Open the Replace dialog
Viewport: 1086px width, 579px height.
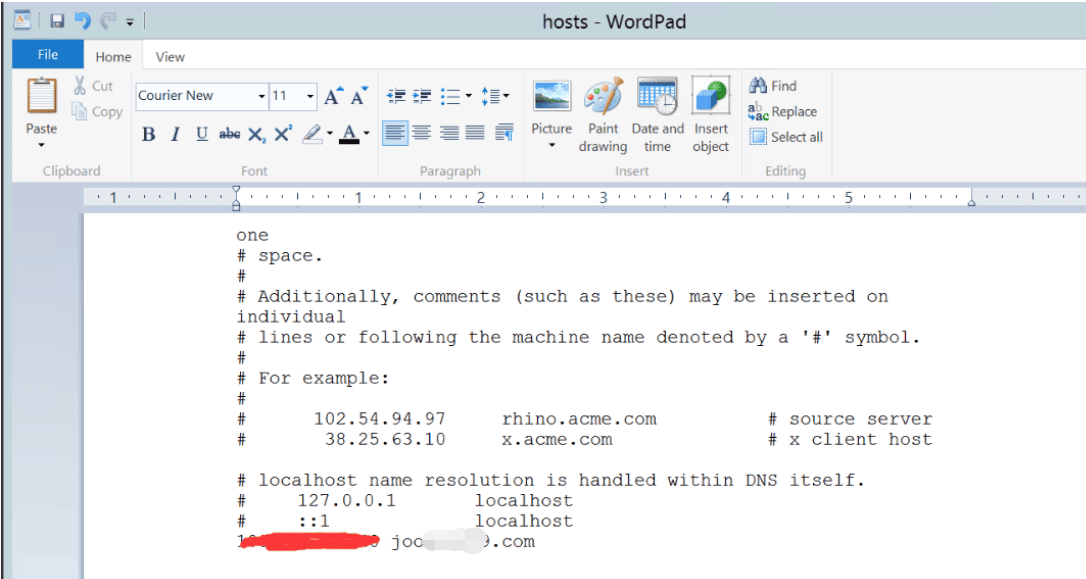[783, 112]
